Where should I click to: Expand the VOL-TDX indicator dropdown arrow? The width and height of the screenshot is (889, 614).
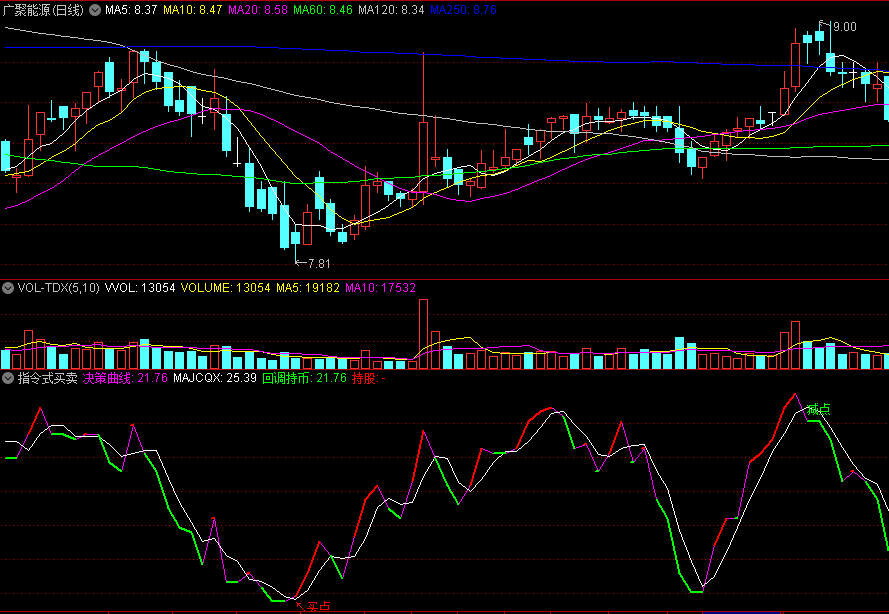[8, 288]
